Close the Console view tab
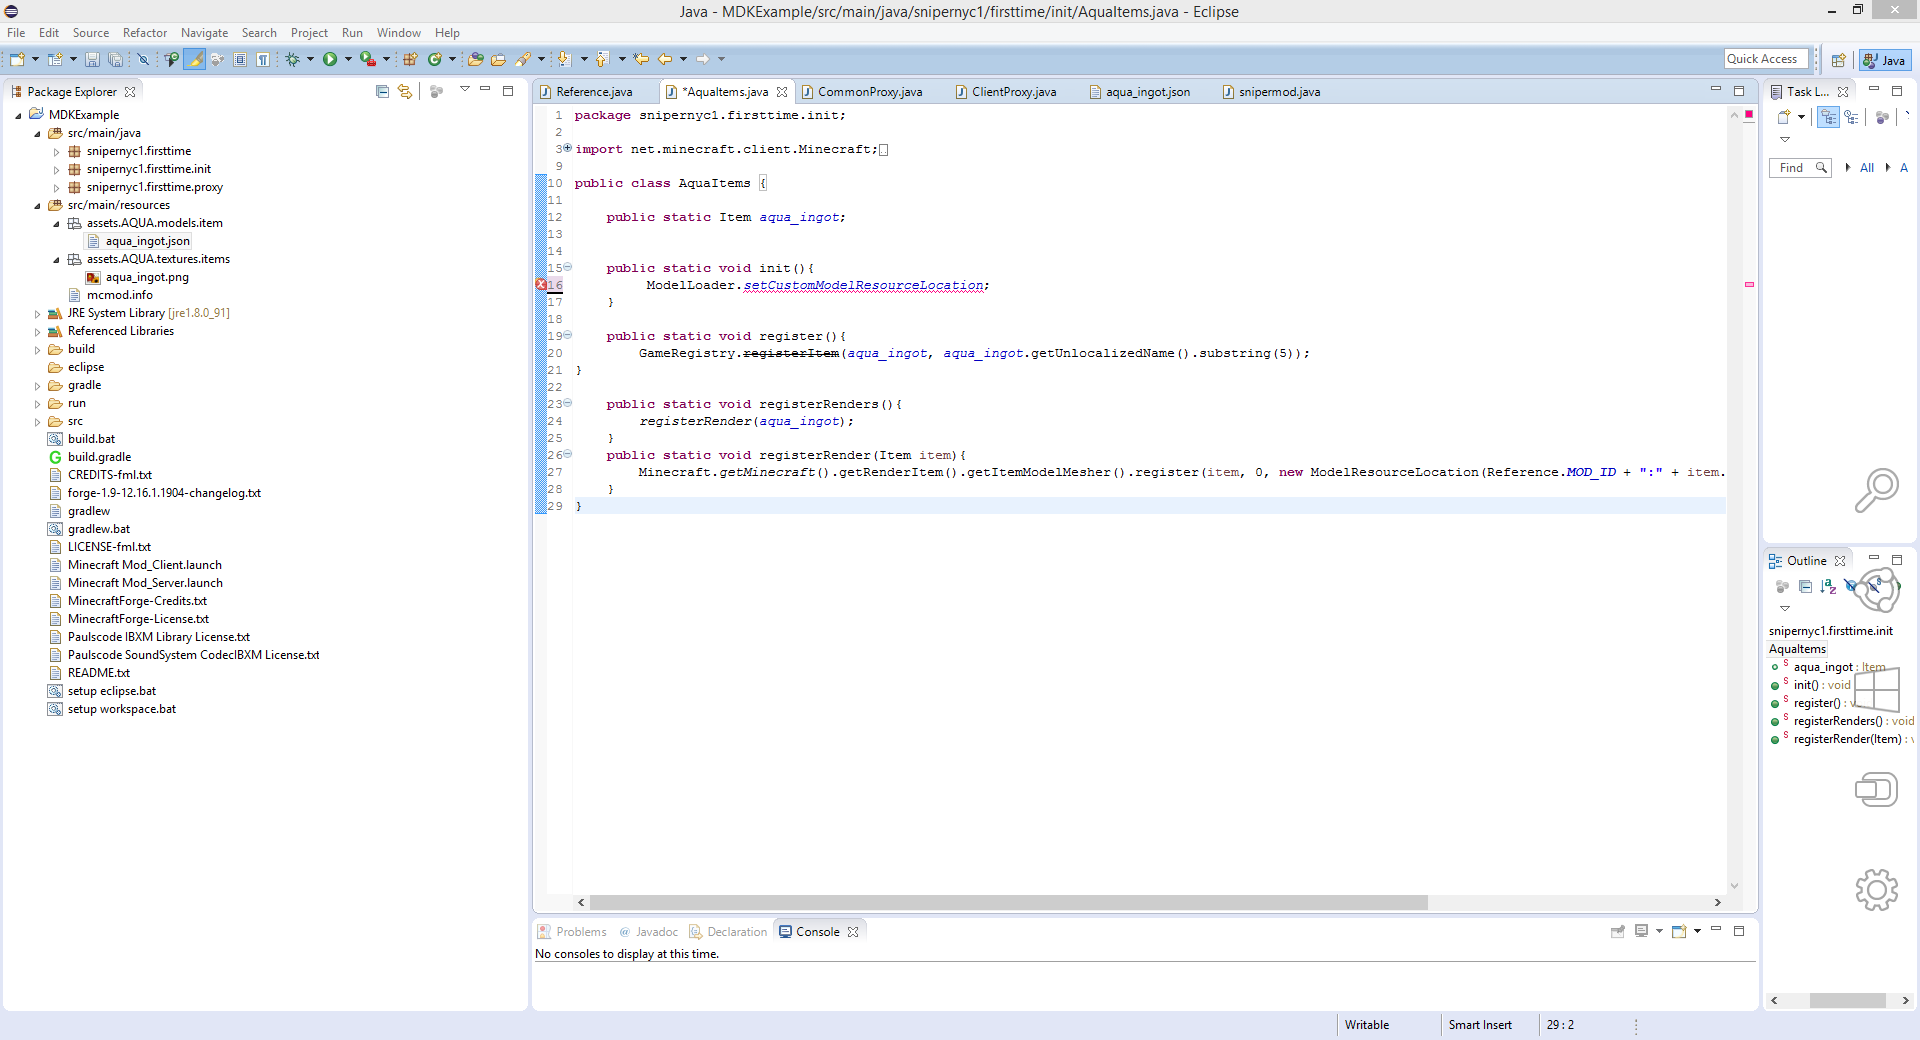 [853, 932]
